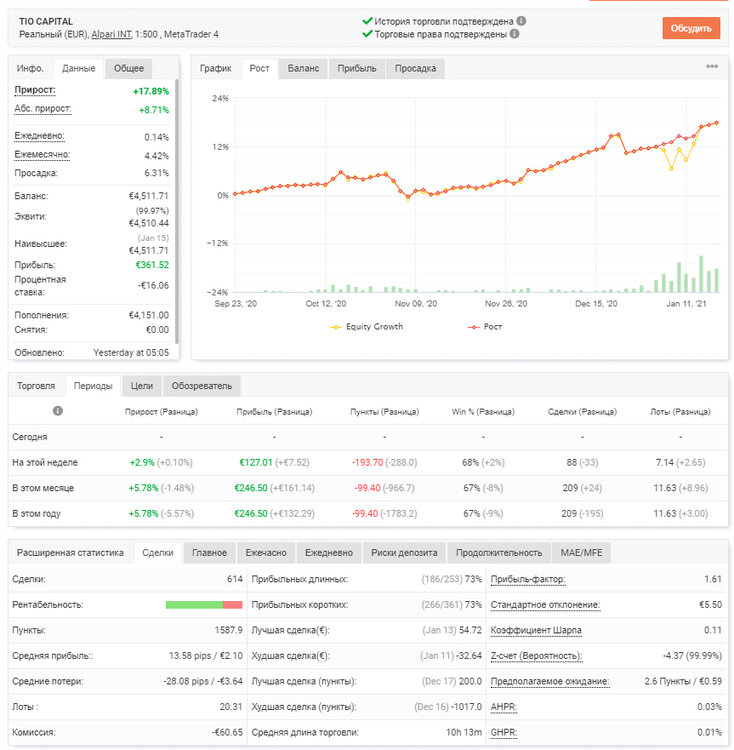Open Расширенная статистика tab
The width and height of the screenshot is (734, 750).
click(x=70, y=553)
